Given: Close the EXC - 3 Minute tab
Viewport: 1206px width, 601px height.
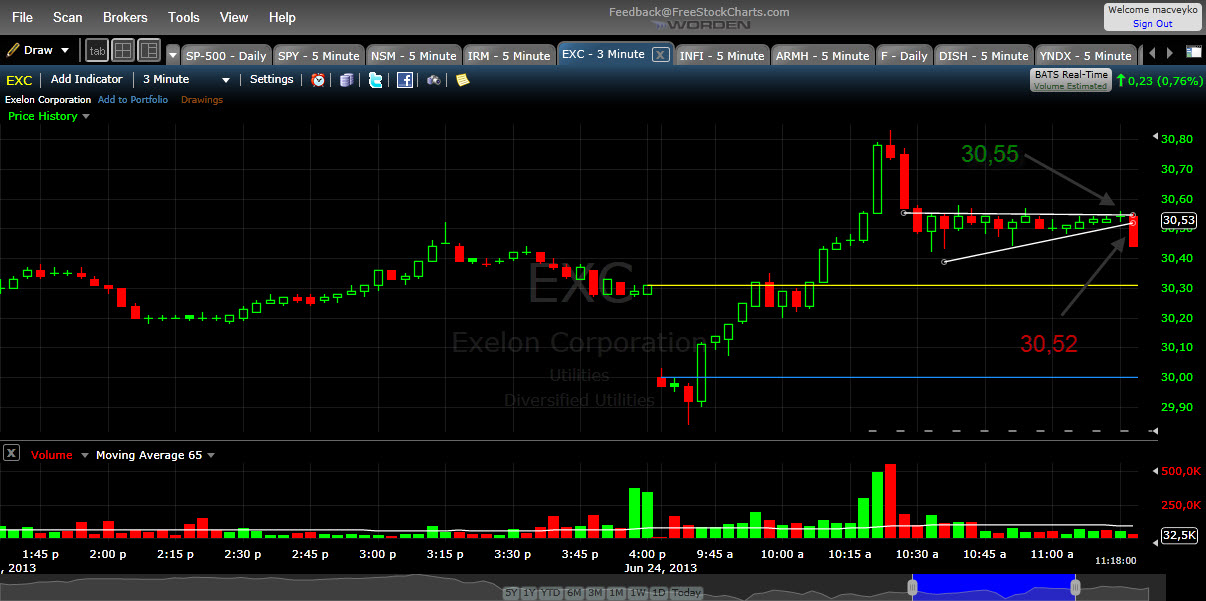Looking at the screenshot, I should (661, 55).
